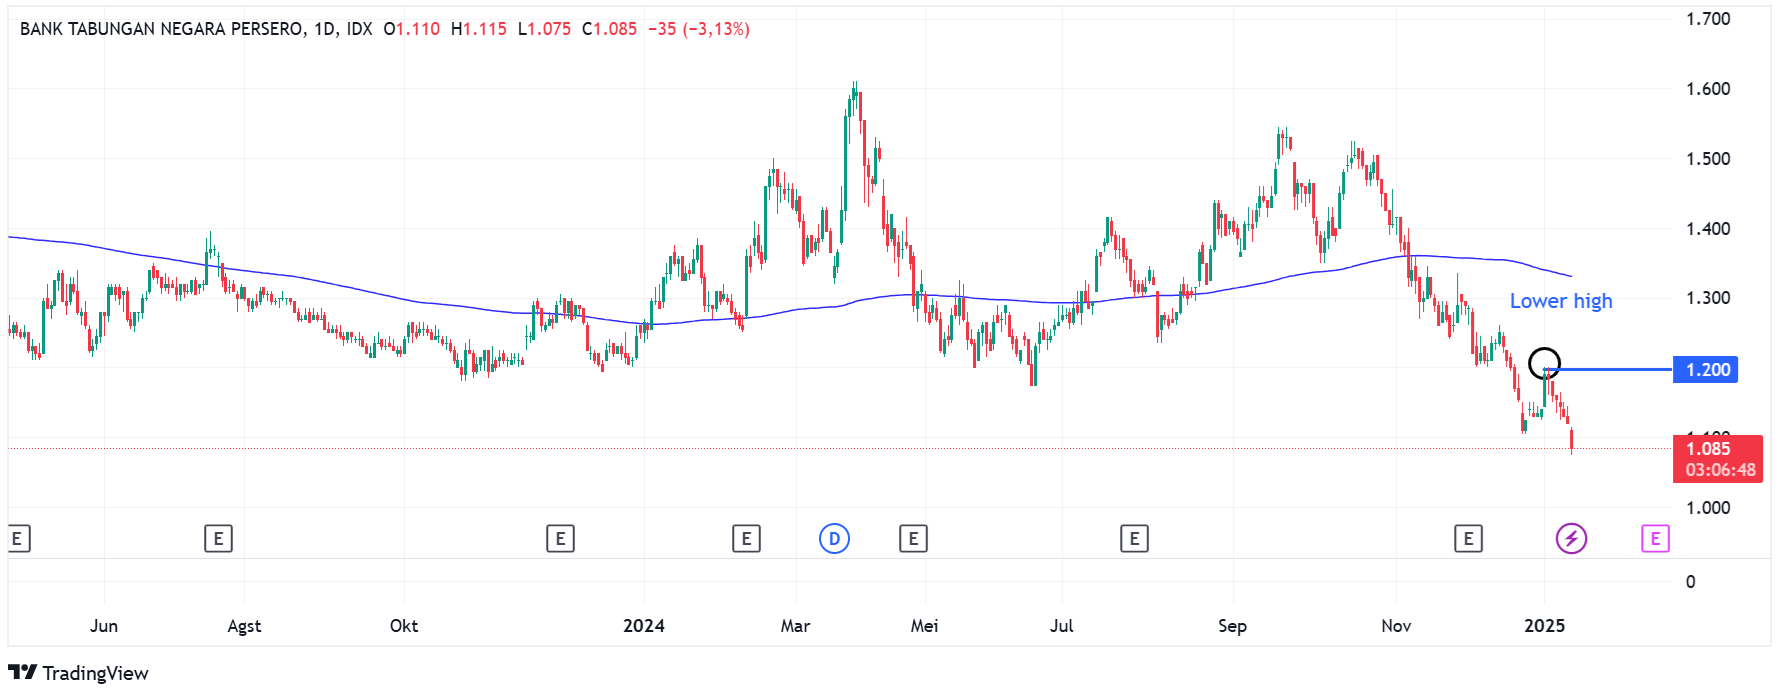This screenshot has width=1779, height=699.
Task: Click the Okt label on the time axis
Action: coord(404,626)
